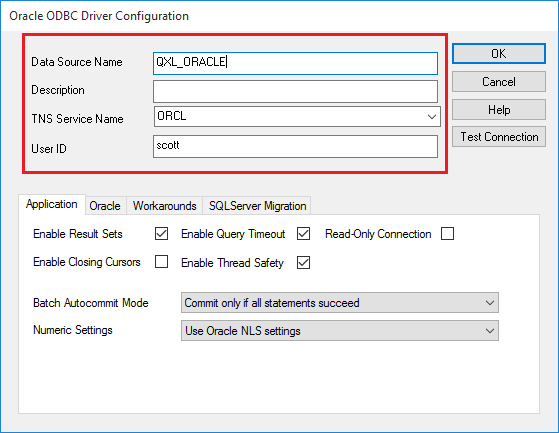This screenshot has height=433, width=559.
Task: Click the OK button
Action: coord(499,54)
